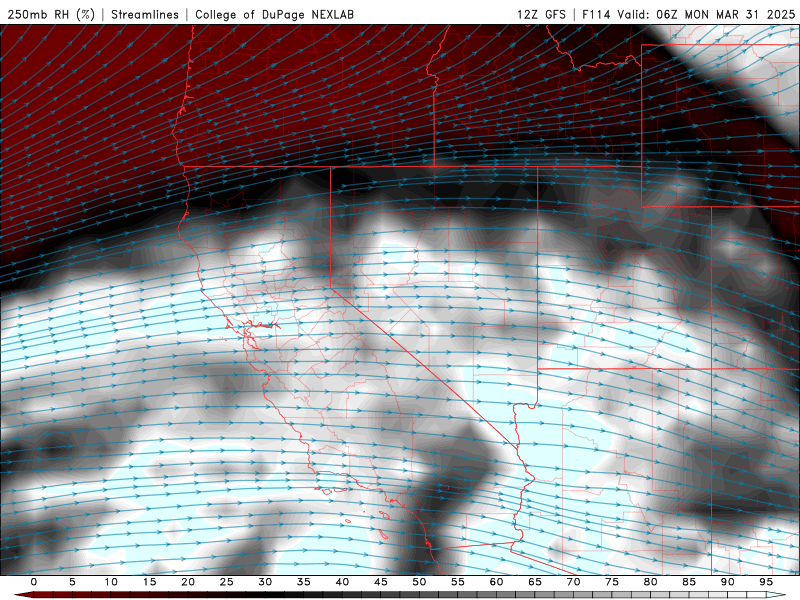The width and height of the screenshot is (800, 600).
Task: Click the '85' value on color scale
Action: [x=689, y=582]
